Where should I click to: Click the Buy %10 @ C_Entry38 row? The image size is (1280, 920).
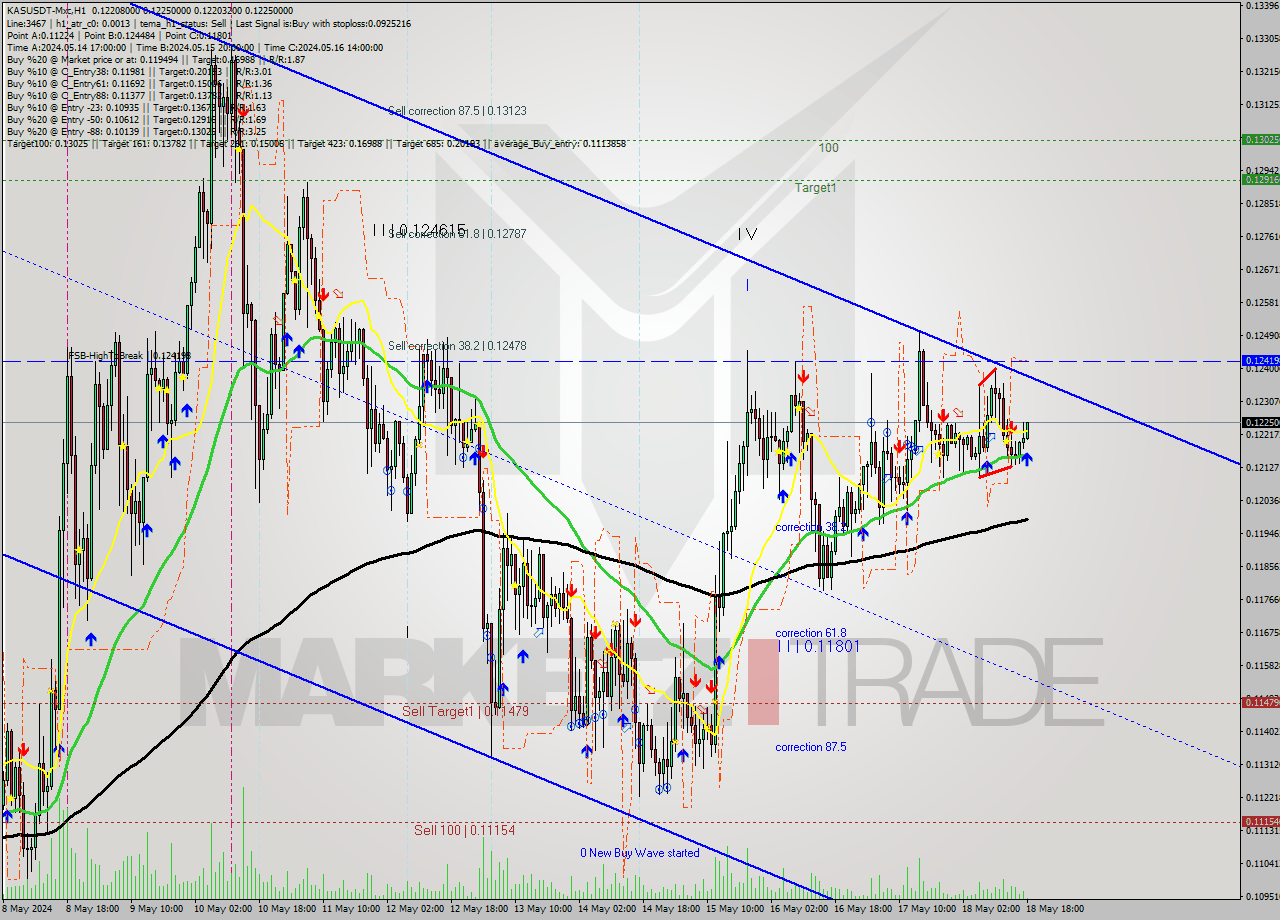[139, 71]
